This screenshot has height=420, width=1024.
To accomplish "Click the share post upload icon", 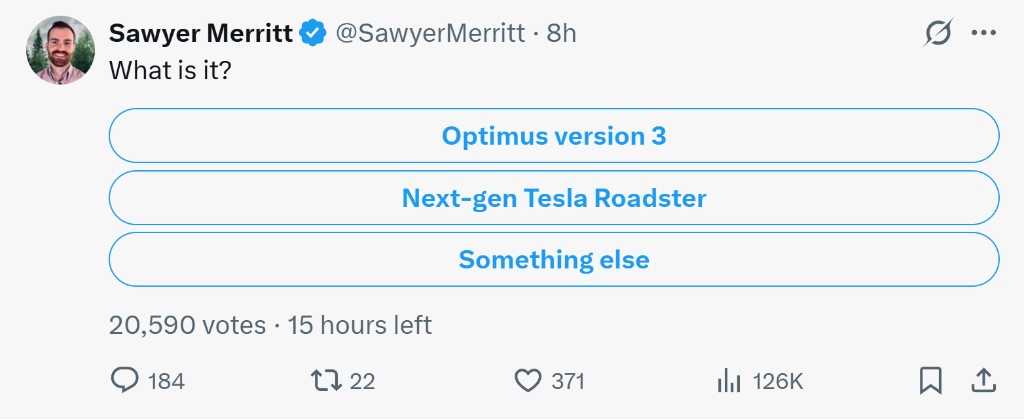I will pyautogui.click(x=983, y=380).
